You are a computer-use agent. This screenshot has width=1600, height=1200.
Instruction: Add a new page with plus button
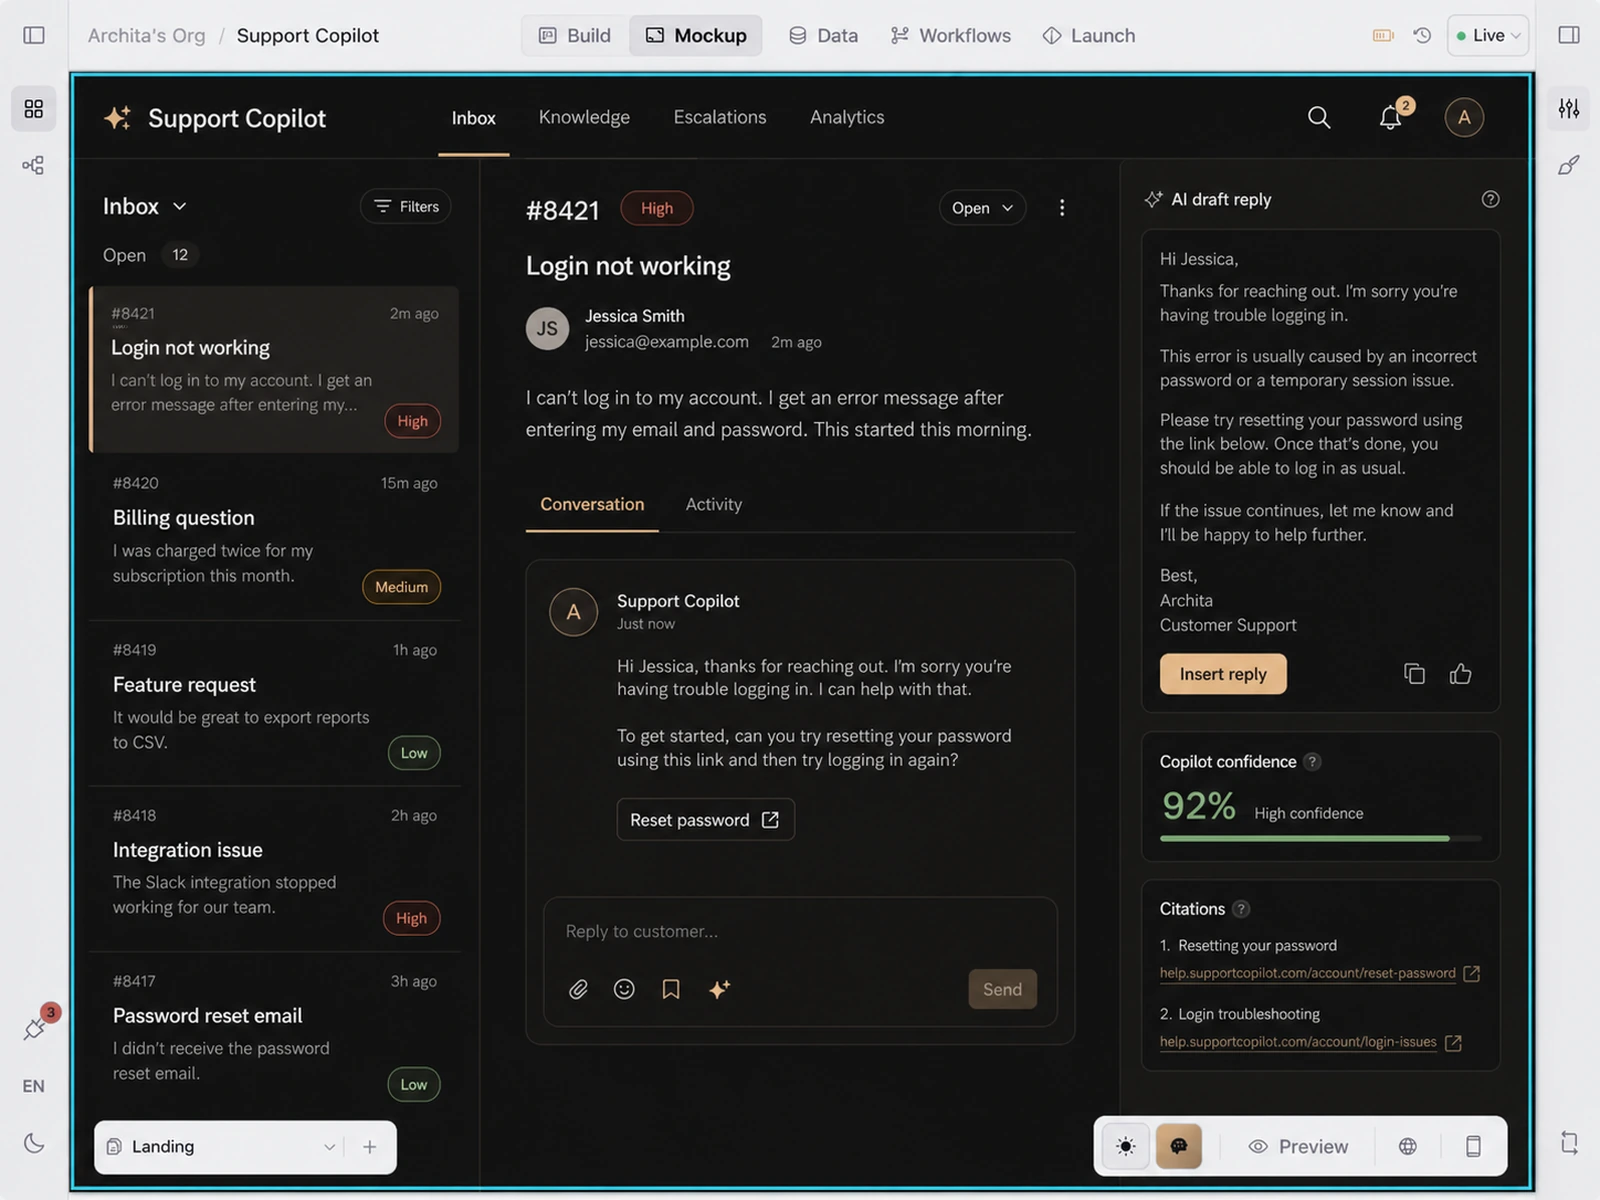click(x=370, y=1147)
